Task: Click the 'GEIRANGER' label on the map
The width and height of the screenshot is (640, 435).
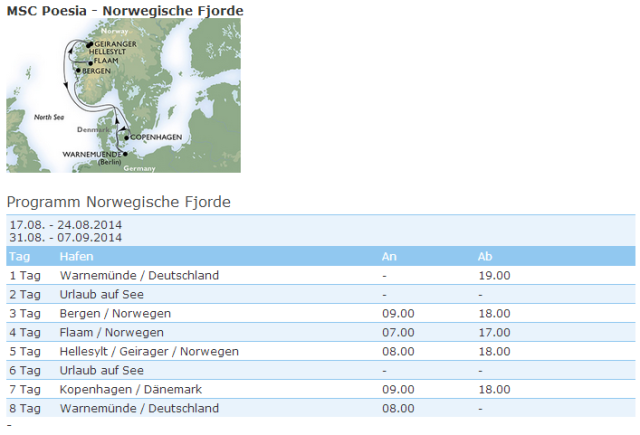Action: pyautogui.click(x=116, y=44)
